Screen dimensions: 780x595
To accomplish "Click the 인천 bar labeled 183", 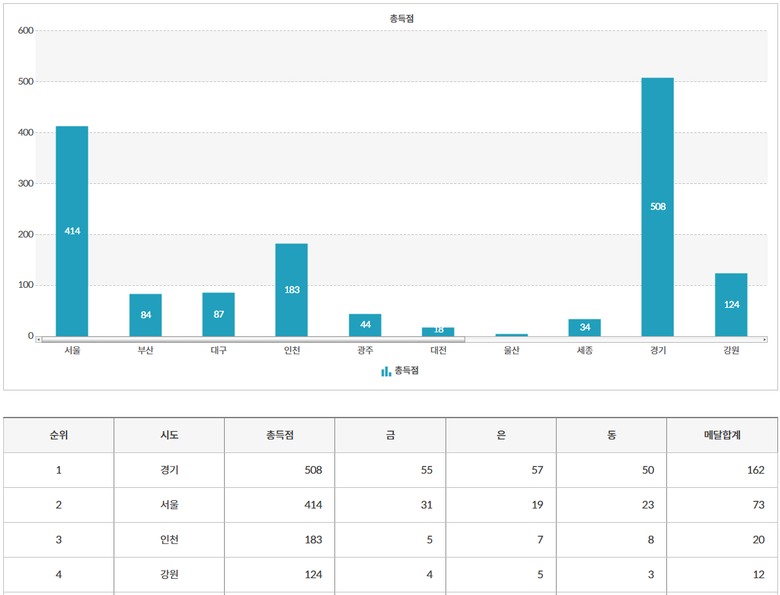I will point(291,290).
